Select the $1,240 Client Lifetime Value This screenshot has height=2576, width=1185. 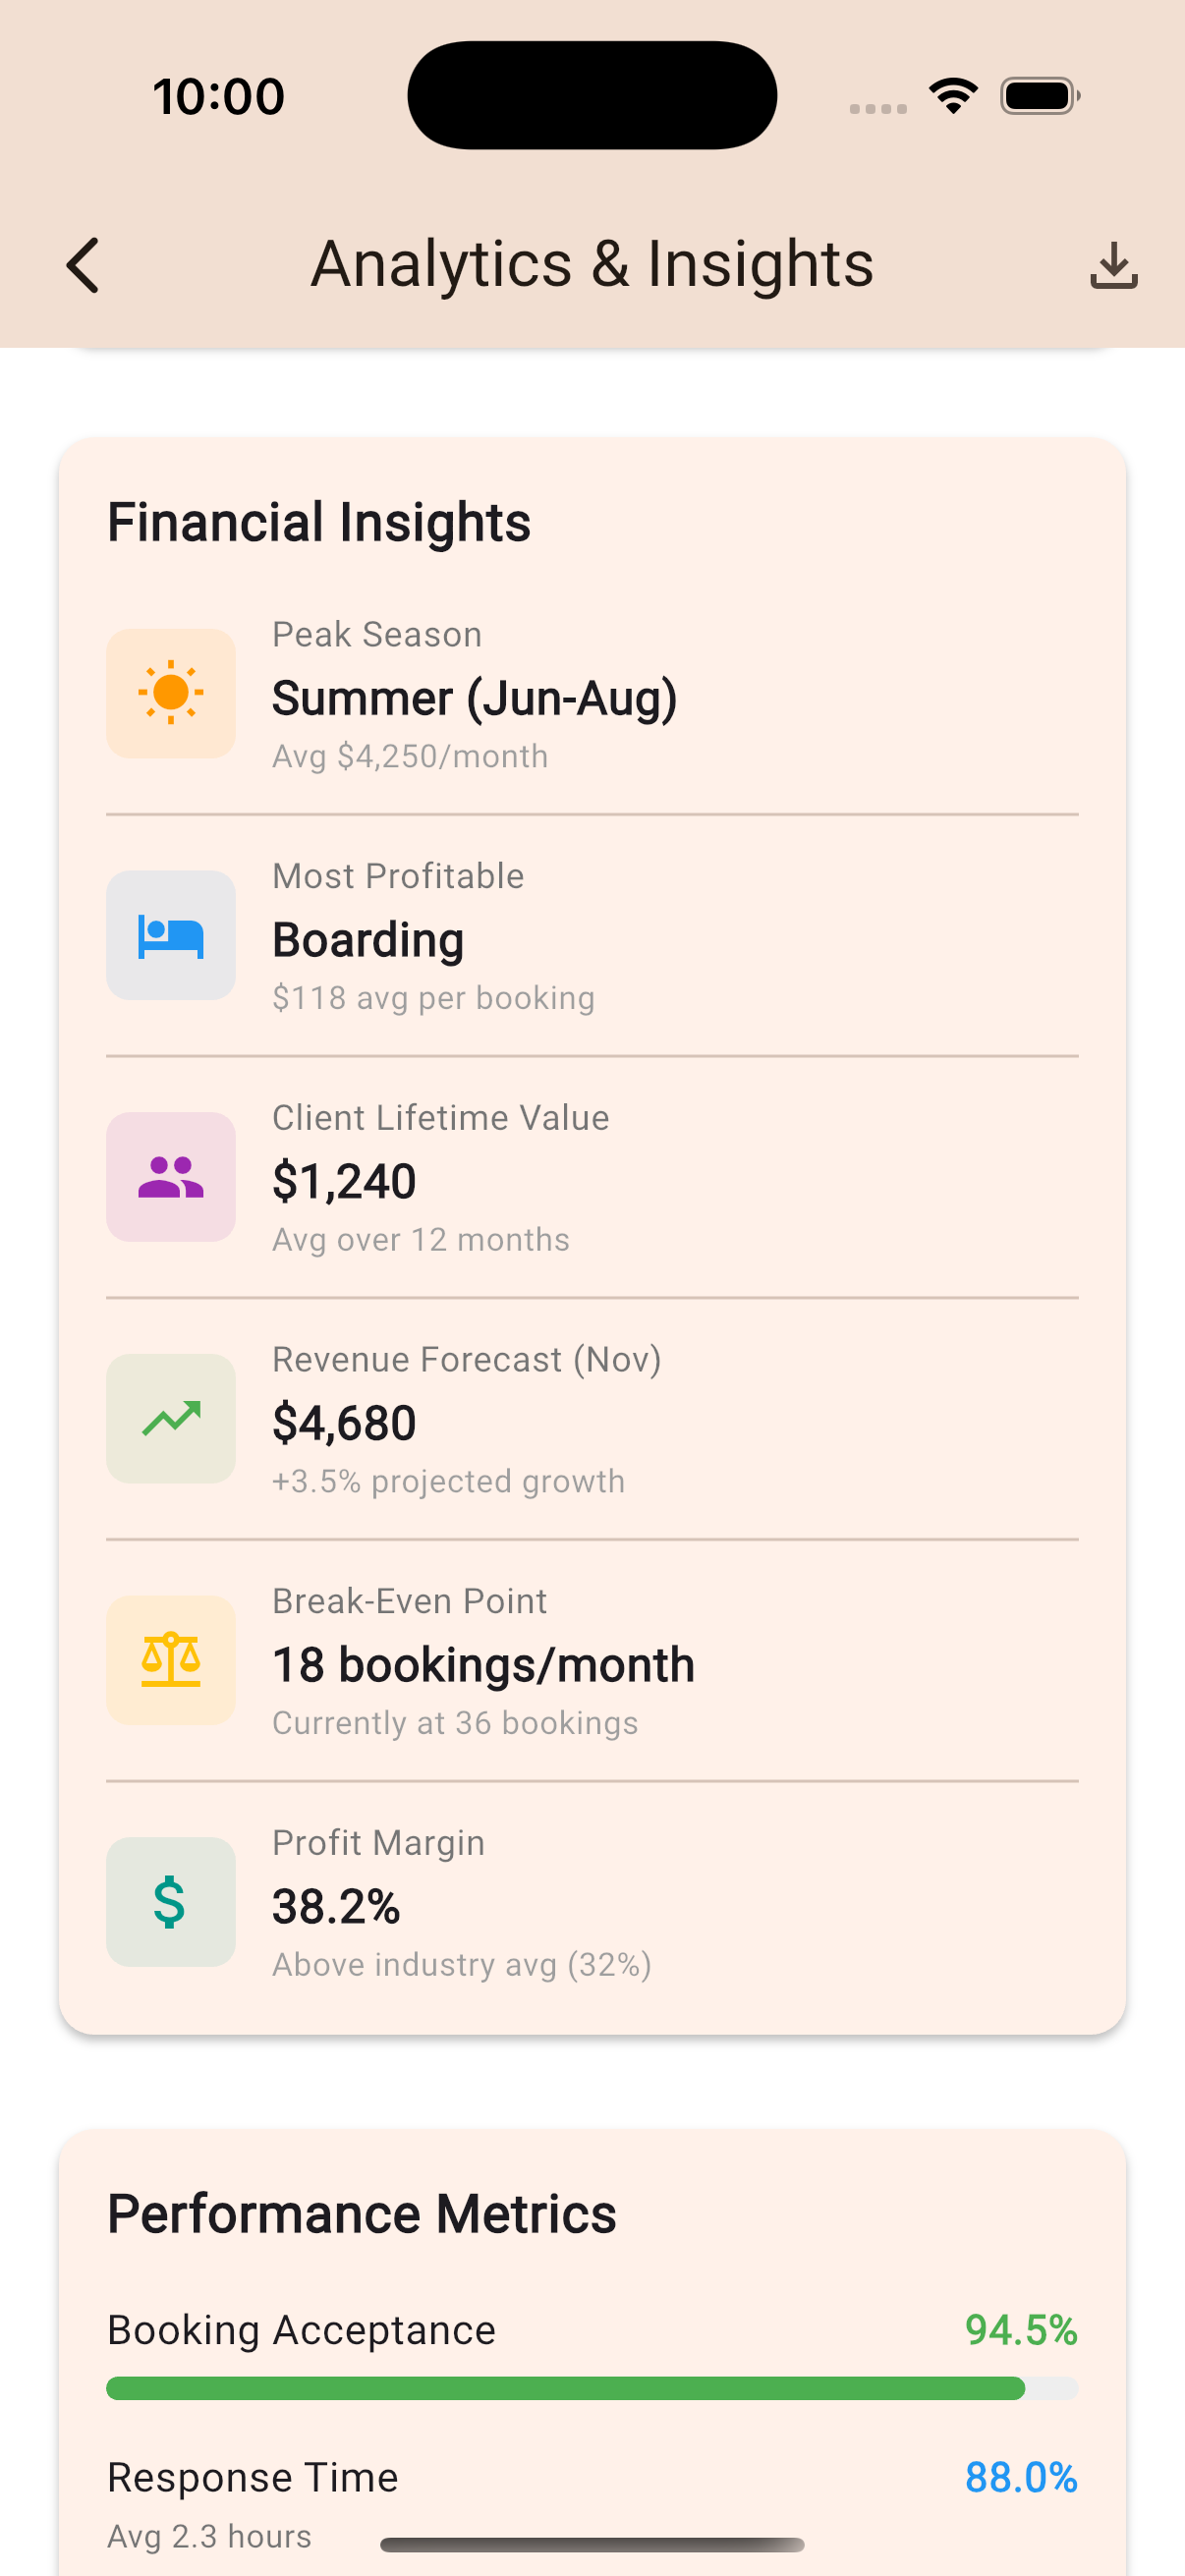tap(344, 1182)
